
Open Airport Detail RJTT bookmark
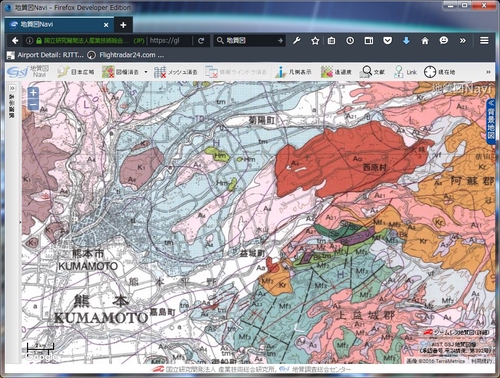pos(45,55)
